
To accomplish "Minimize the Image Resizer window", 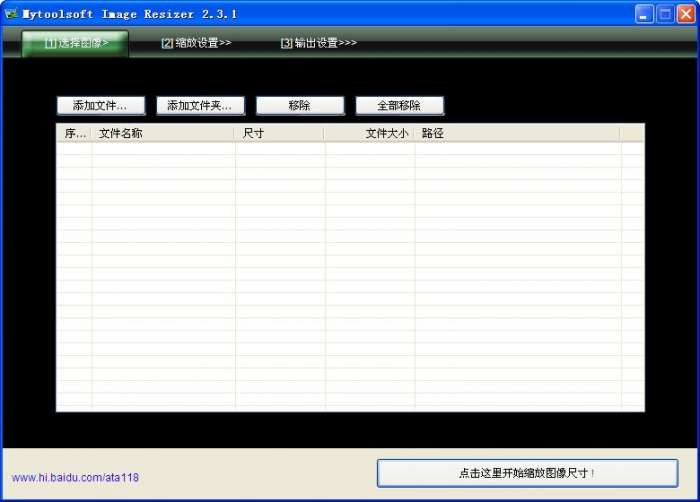I will (644, 14).
